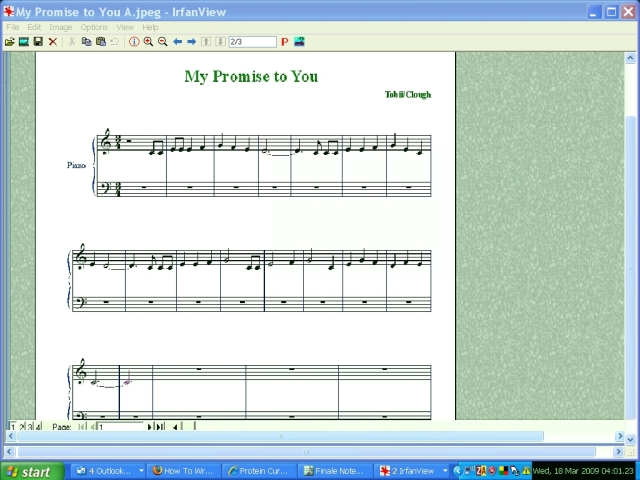
Task: Zoom out with the minus magnifier icon
Action: pyautogui.click(x=162, y=42)
